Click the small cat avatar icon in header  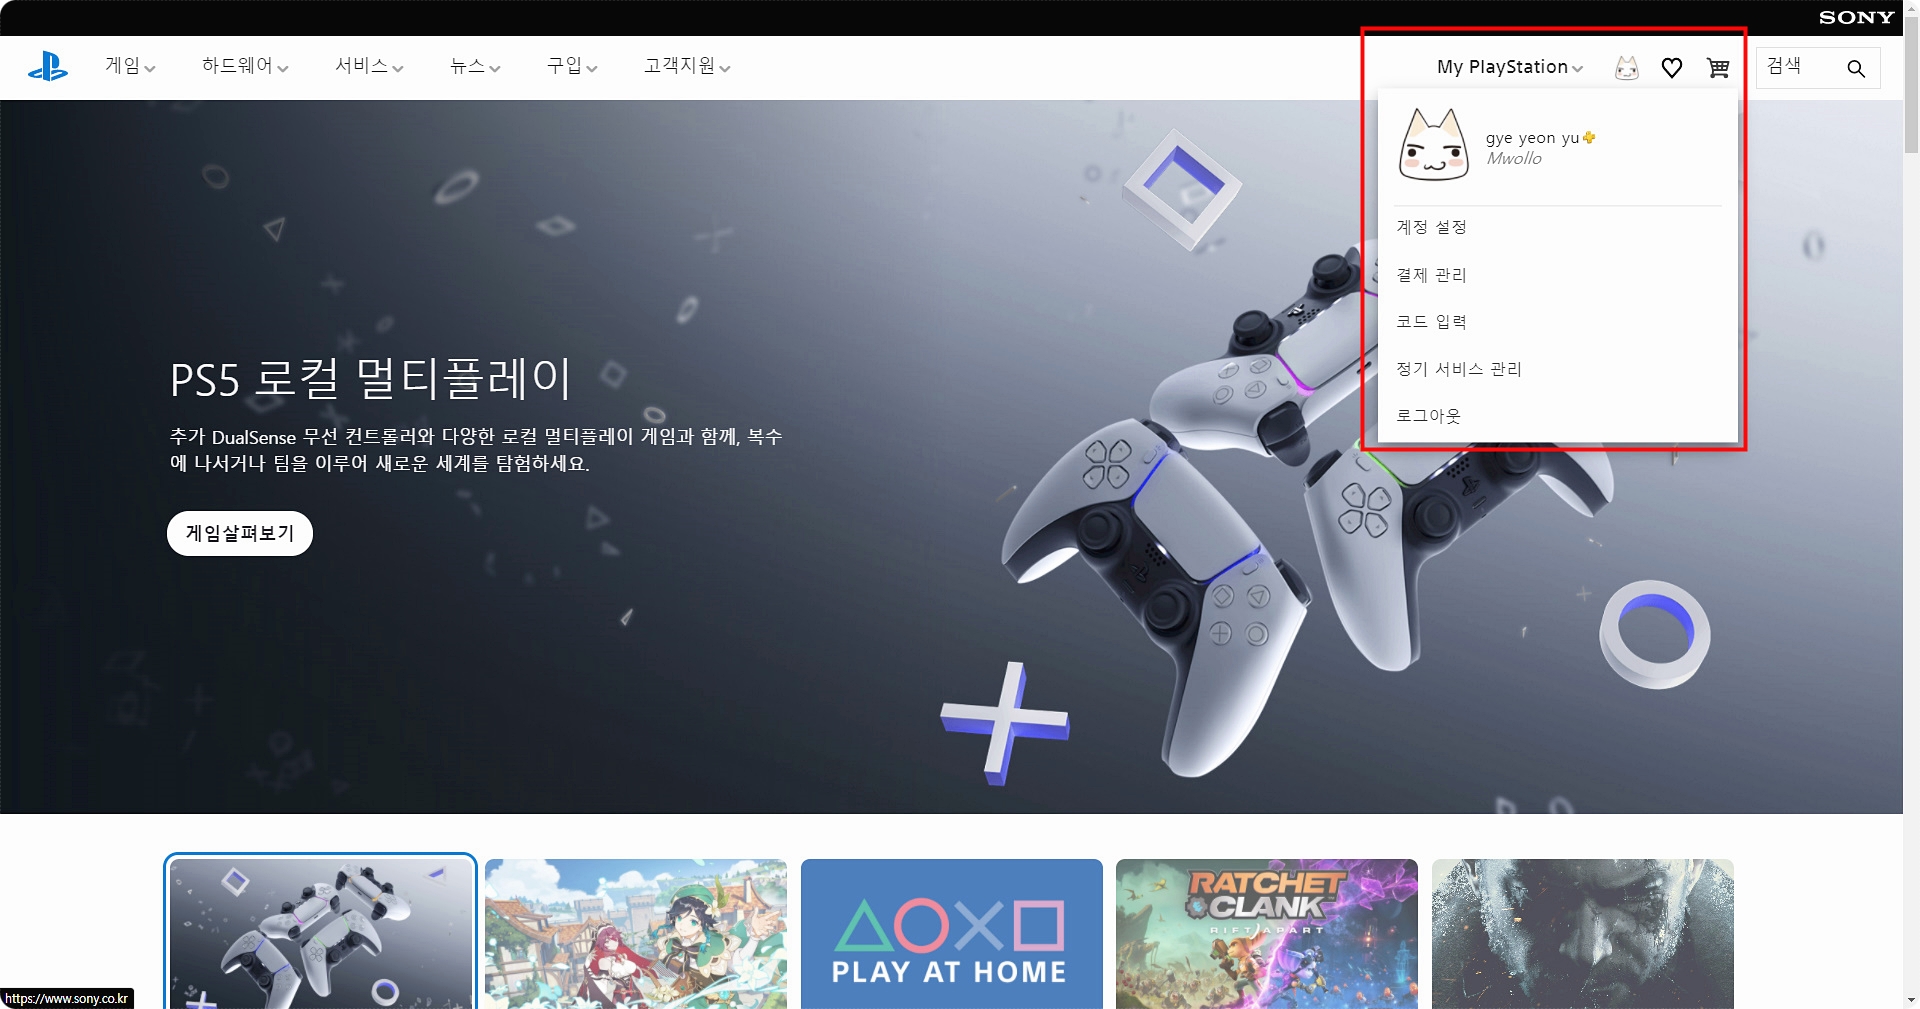coord(1627,68)
